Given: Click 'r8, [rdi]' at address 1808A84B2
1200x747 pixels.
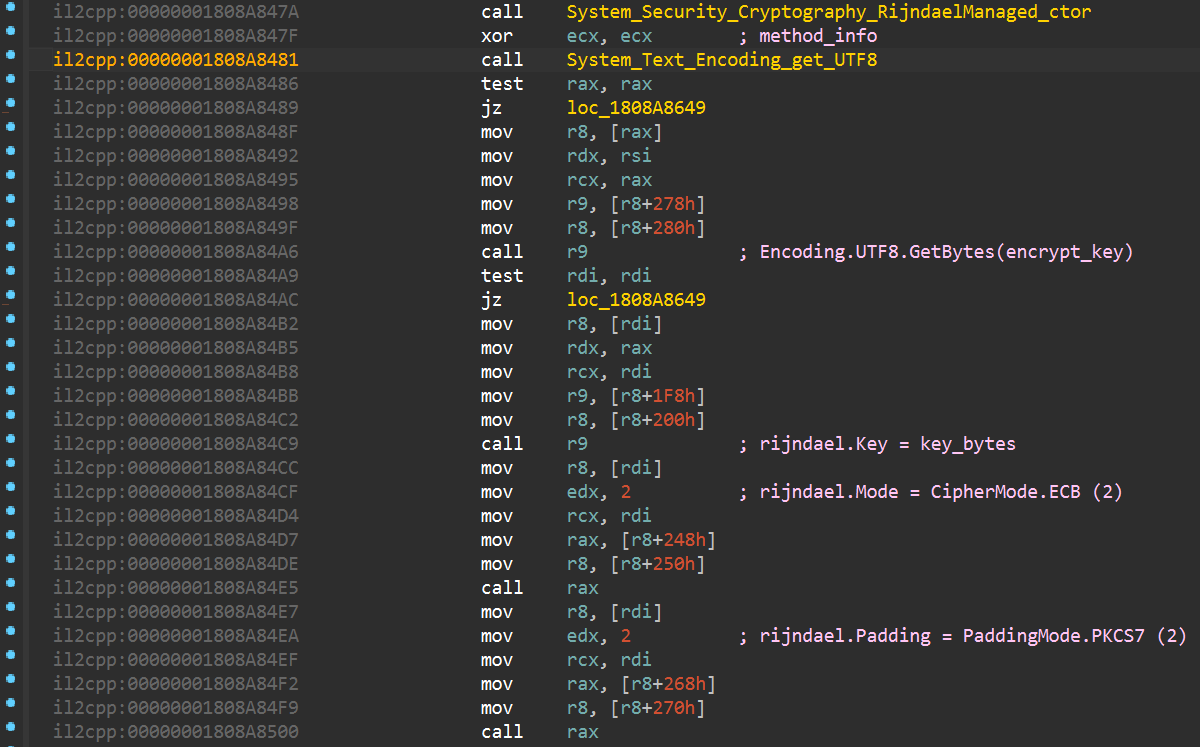Looking at the screenshot, I should point(614,324).
